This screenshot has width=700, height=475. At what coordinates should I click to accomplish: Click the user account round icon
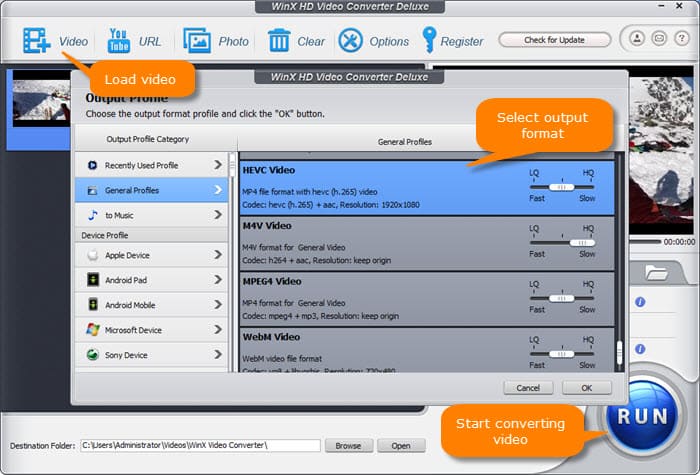[x=637, y=38]
